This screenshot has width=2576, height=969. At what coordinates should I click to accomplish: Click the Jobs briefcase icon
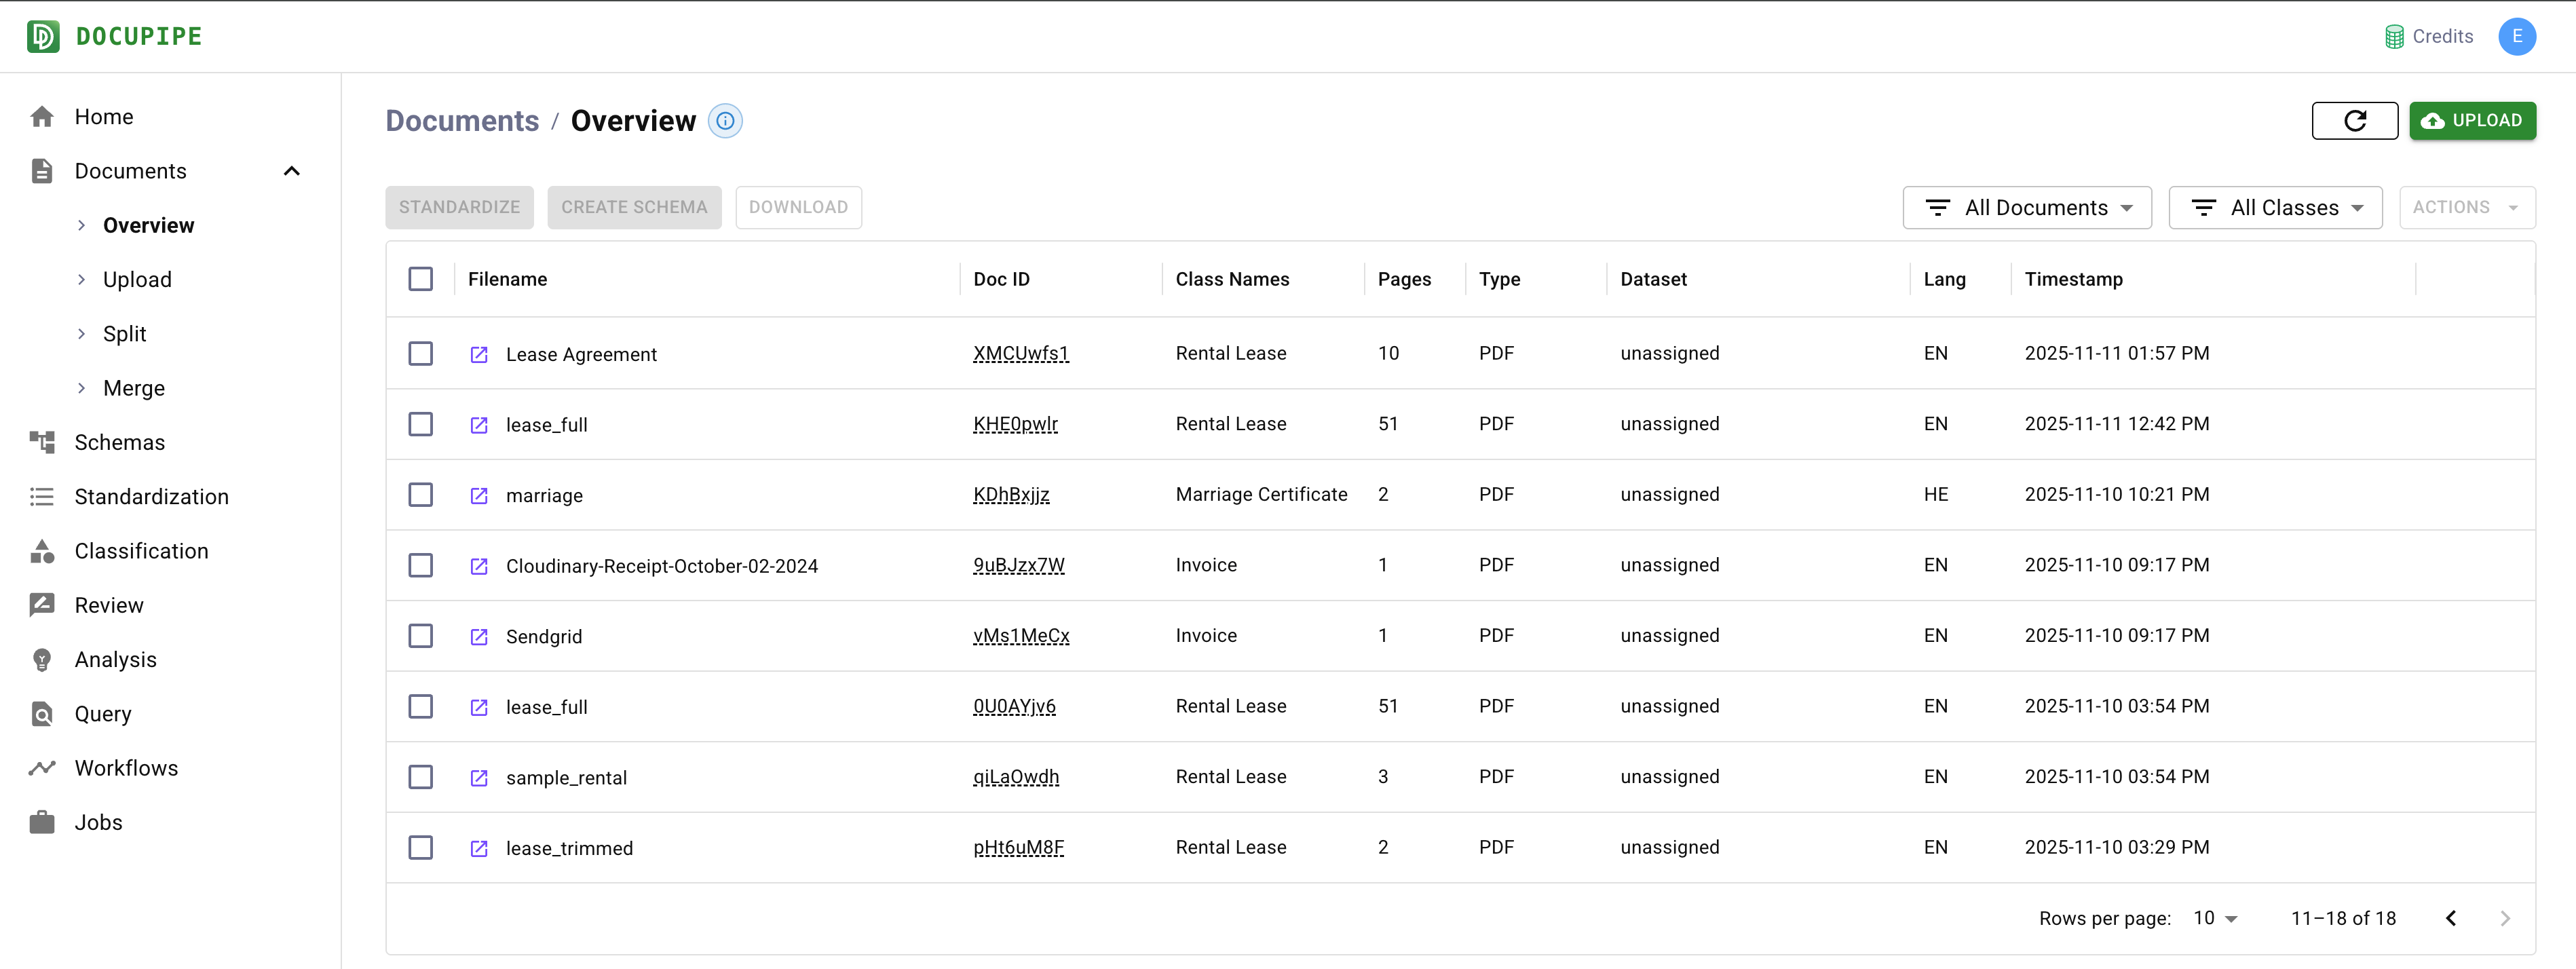(x=42, y=822)
